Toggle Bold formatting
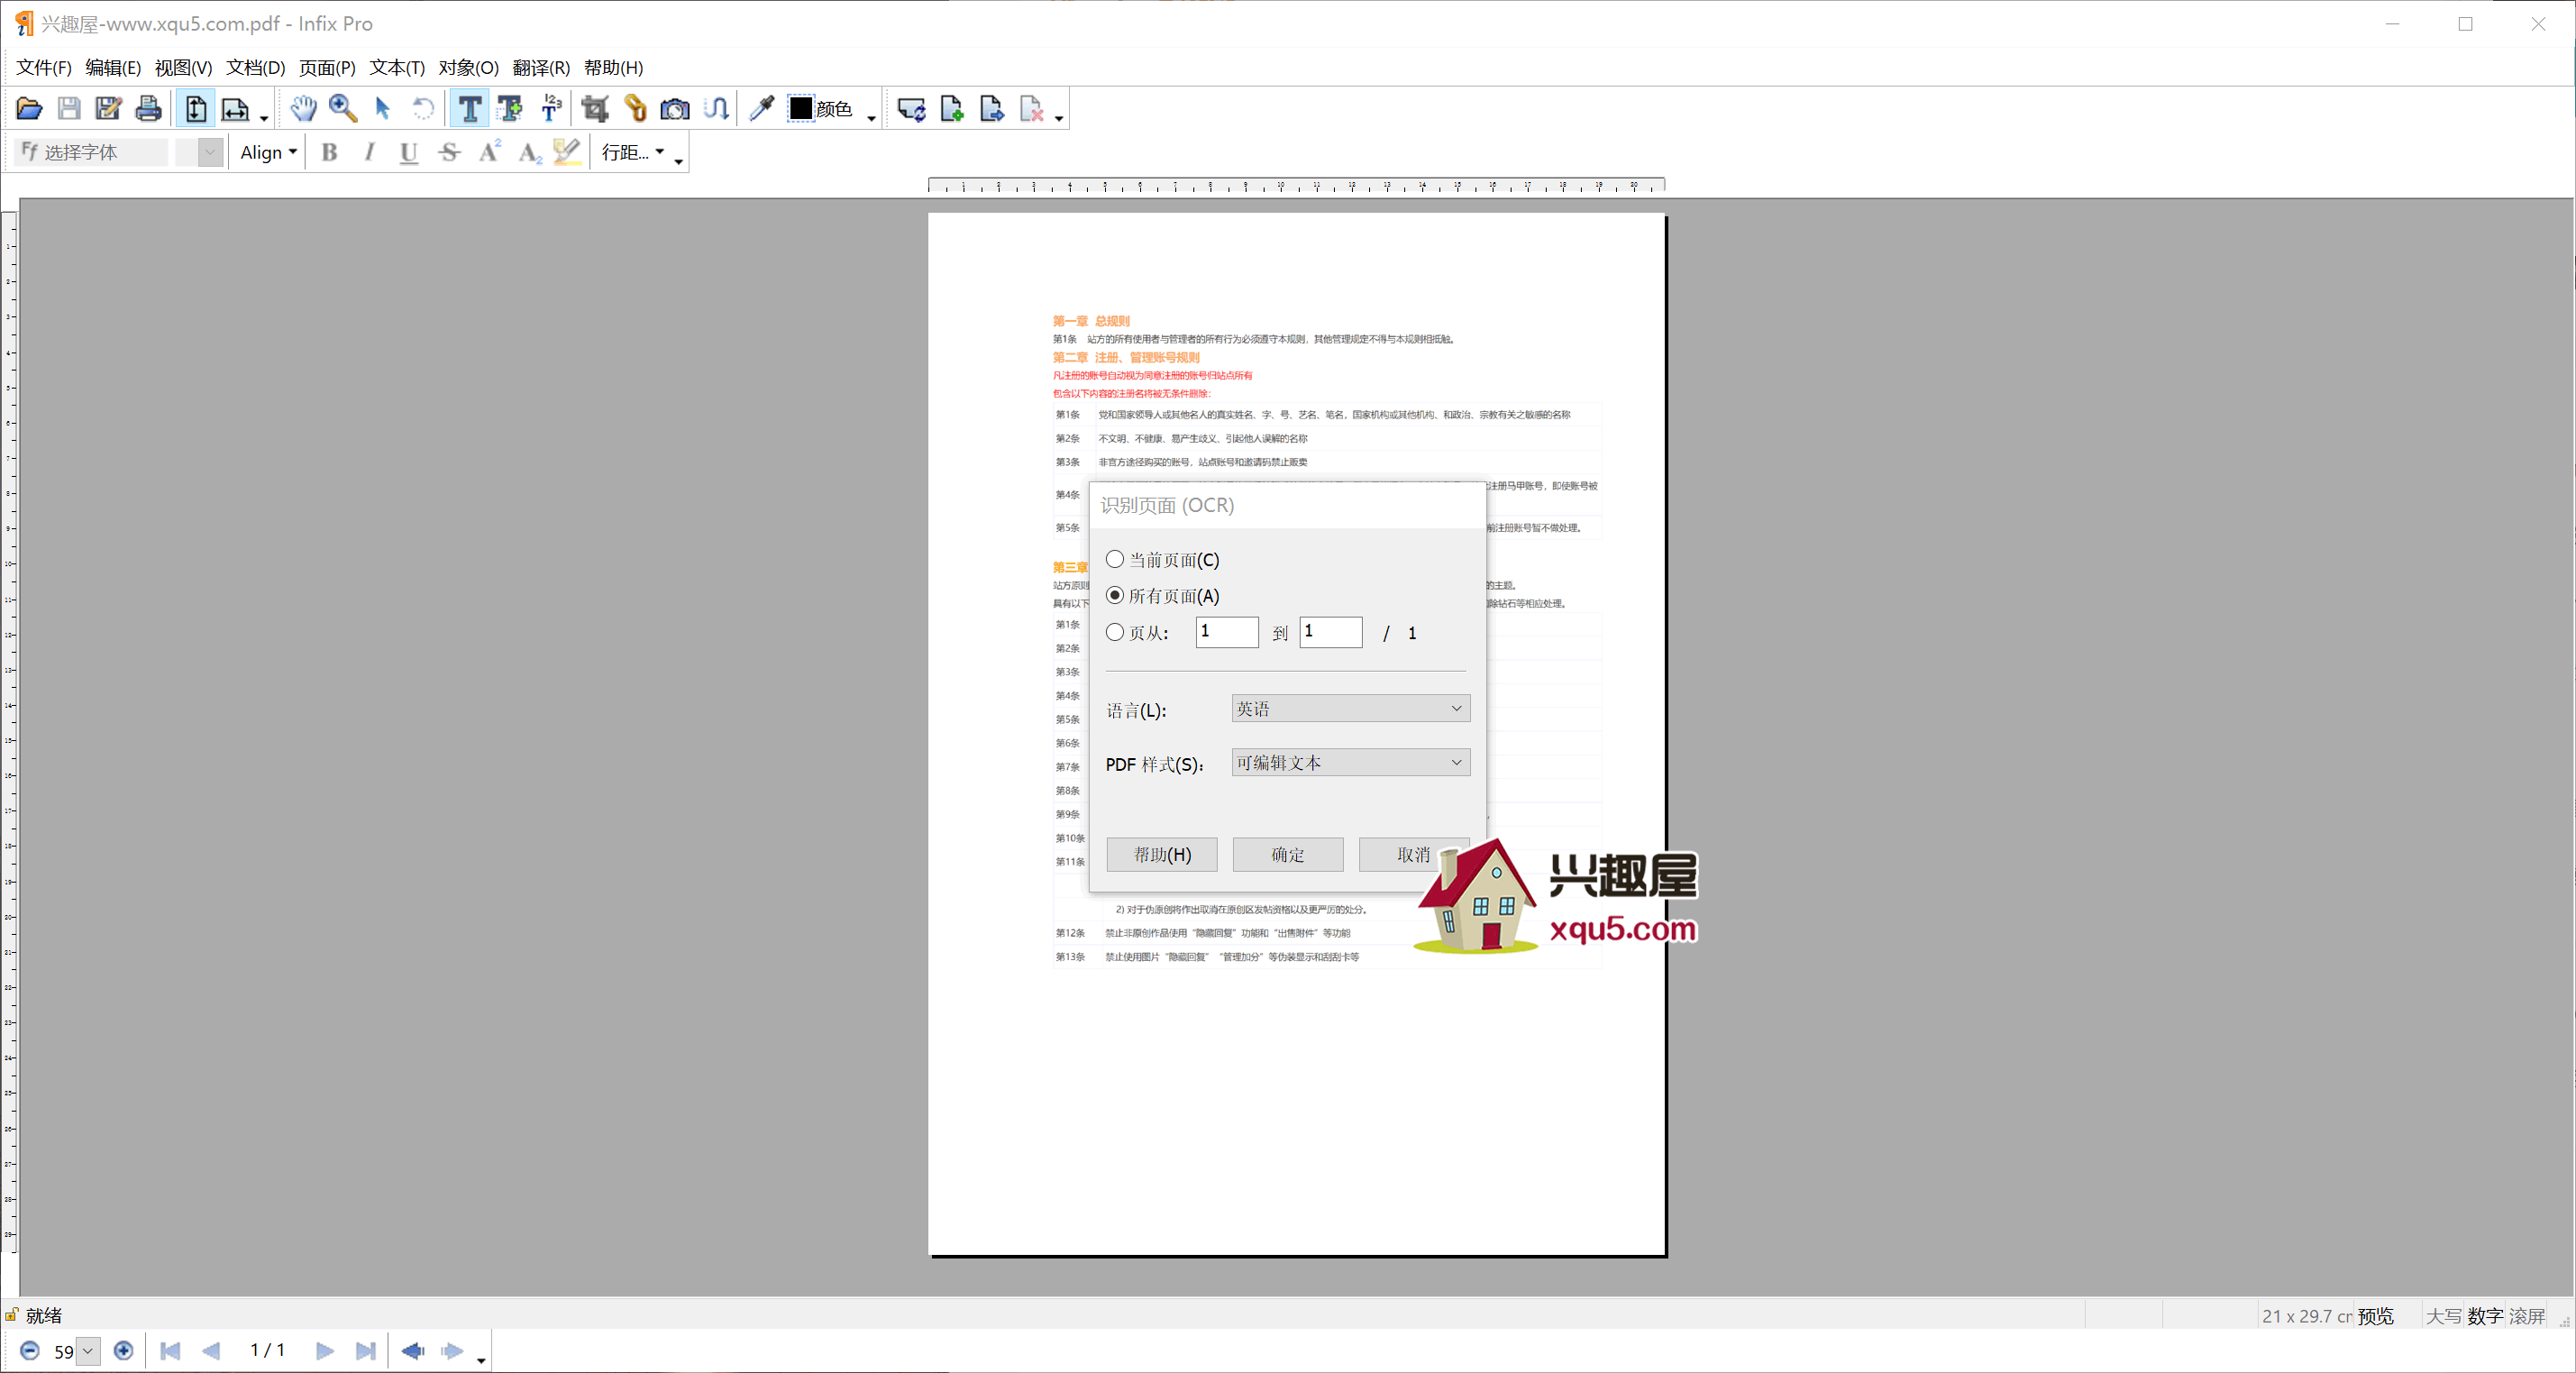The width and height of the screenshot is (2576, 1373). (329, 152)
